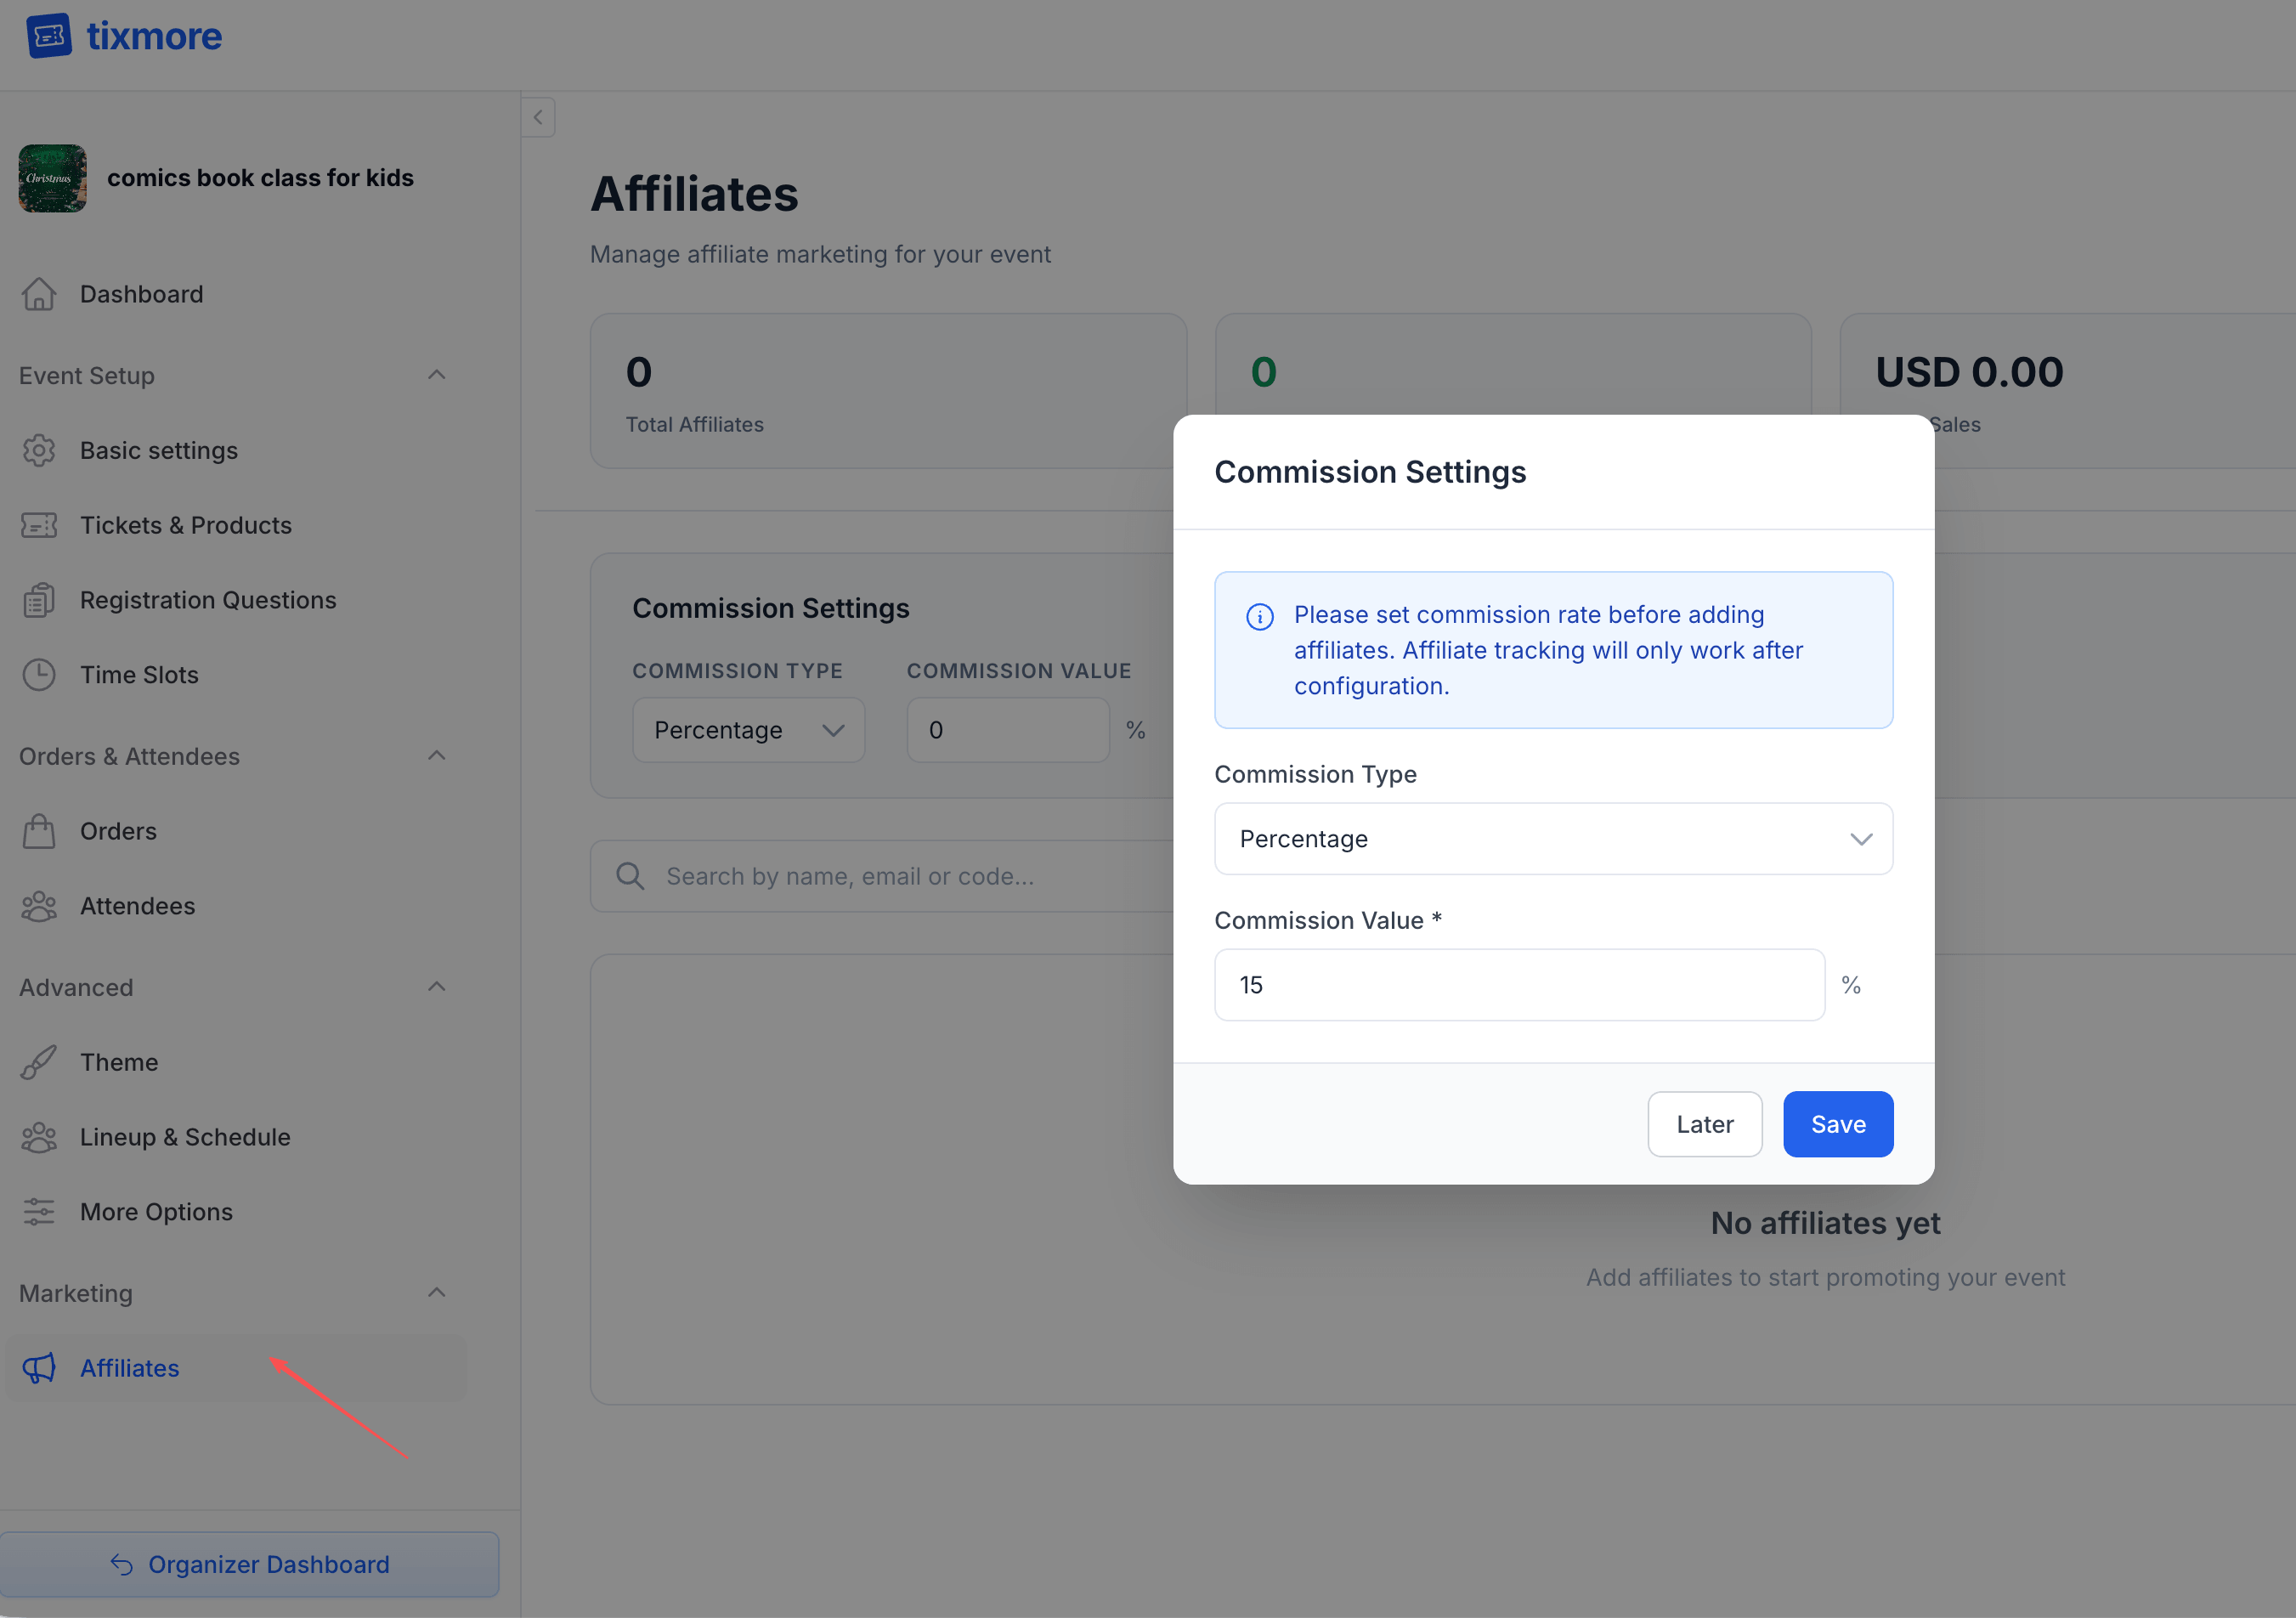Open the Commission Type dropdown in dialog
Image resolution: width=2296 pixels, height=1618 pixels.
coord(1553,839)
